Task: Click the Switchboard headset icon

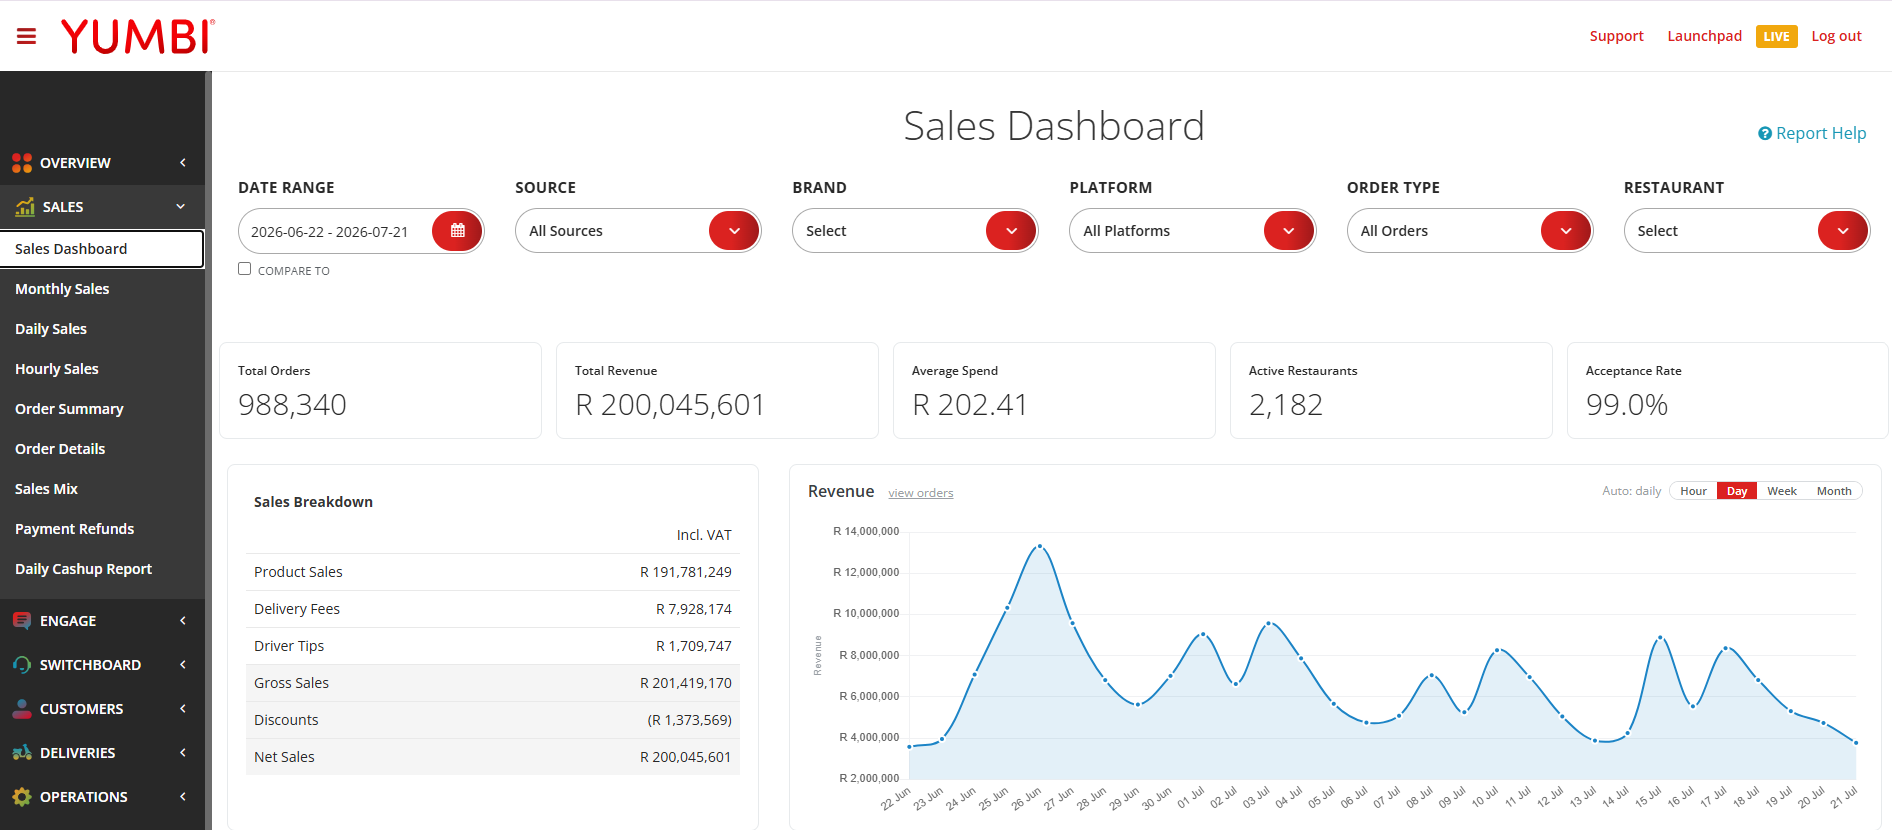Action: [22, 665]
